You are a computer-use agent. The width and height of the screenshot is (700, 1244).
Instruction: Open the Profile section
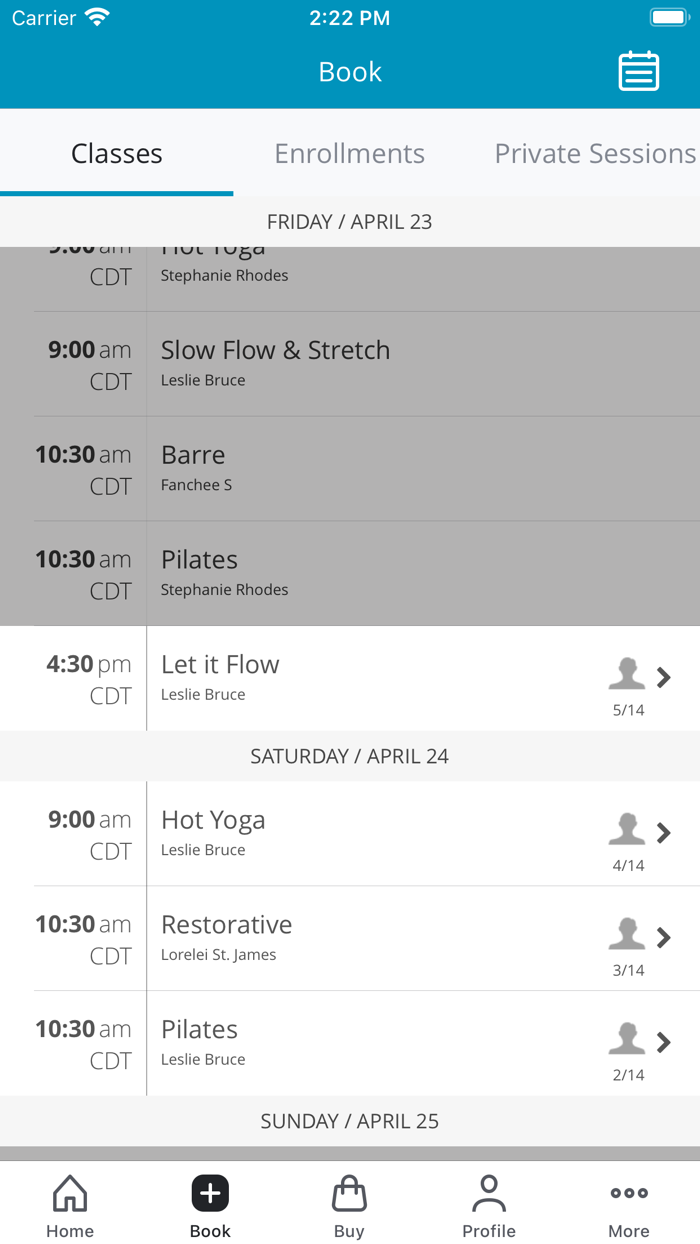pos(489,1192)
